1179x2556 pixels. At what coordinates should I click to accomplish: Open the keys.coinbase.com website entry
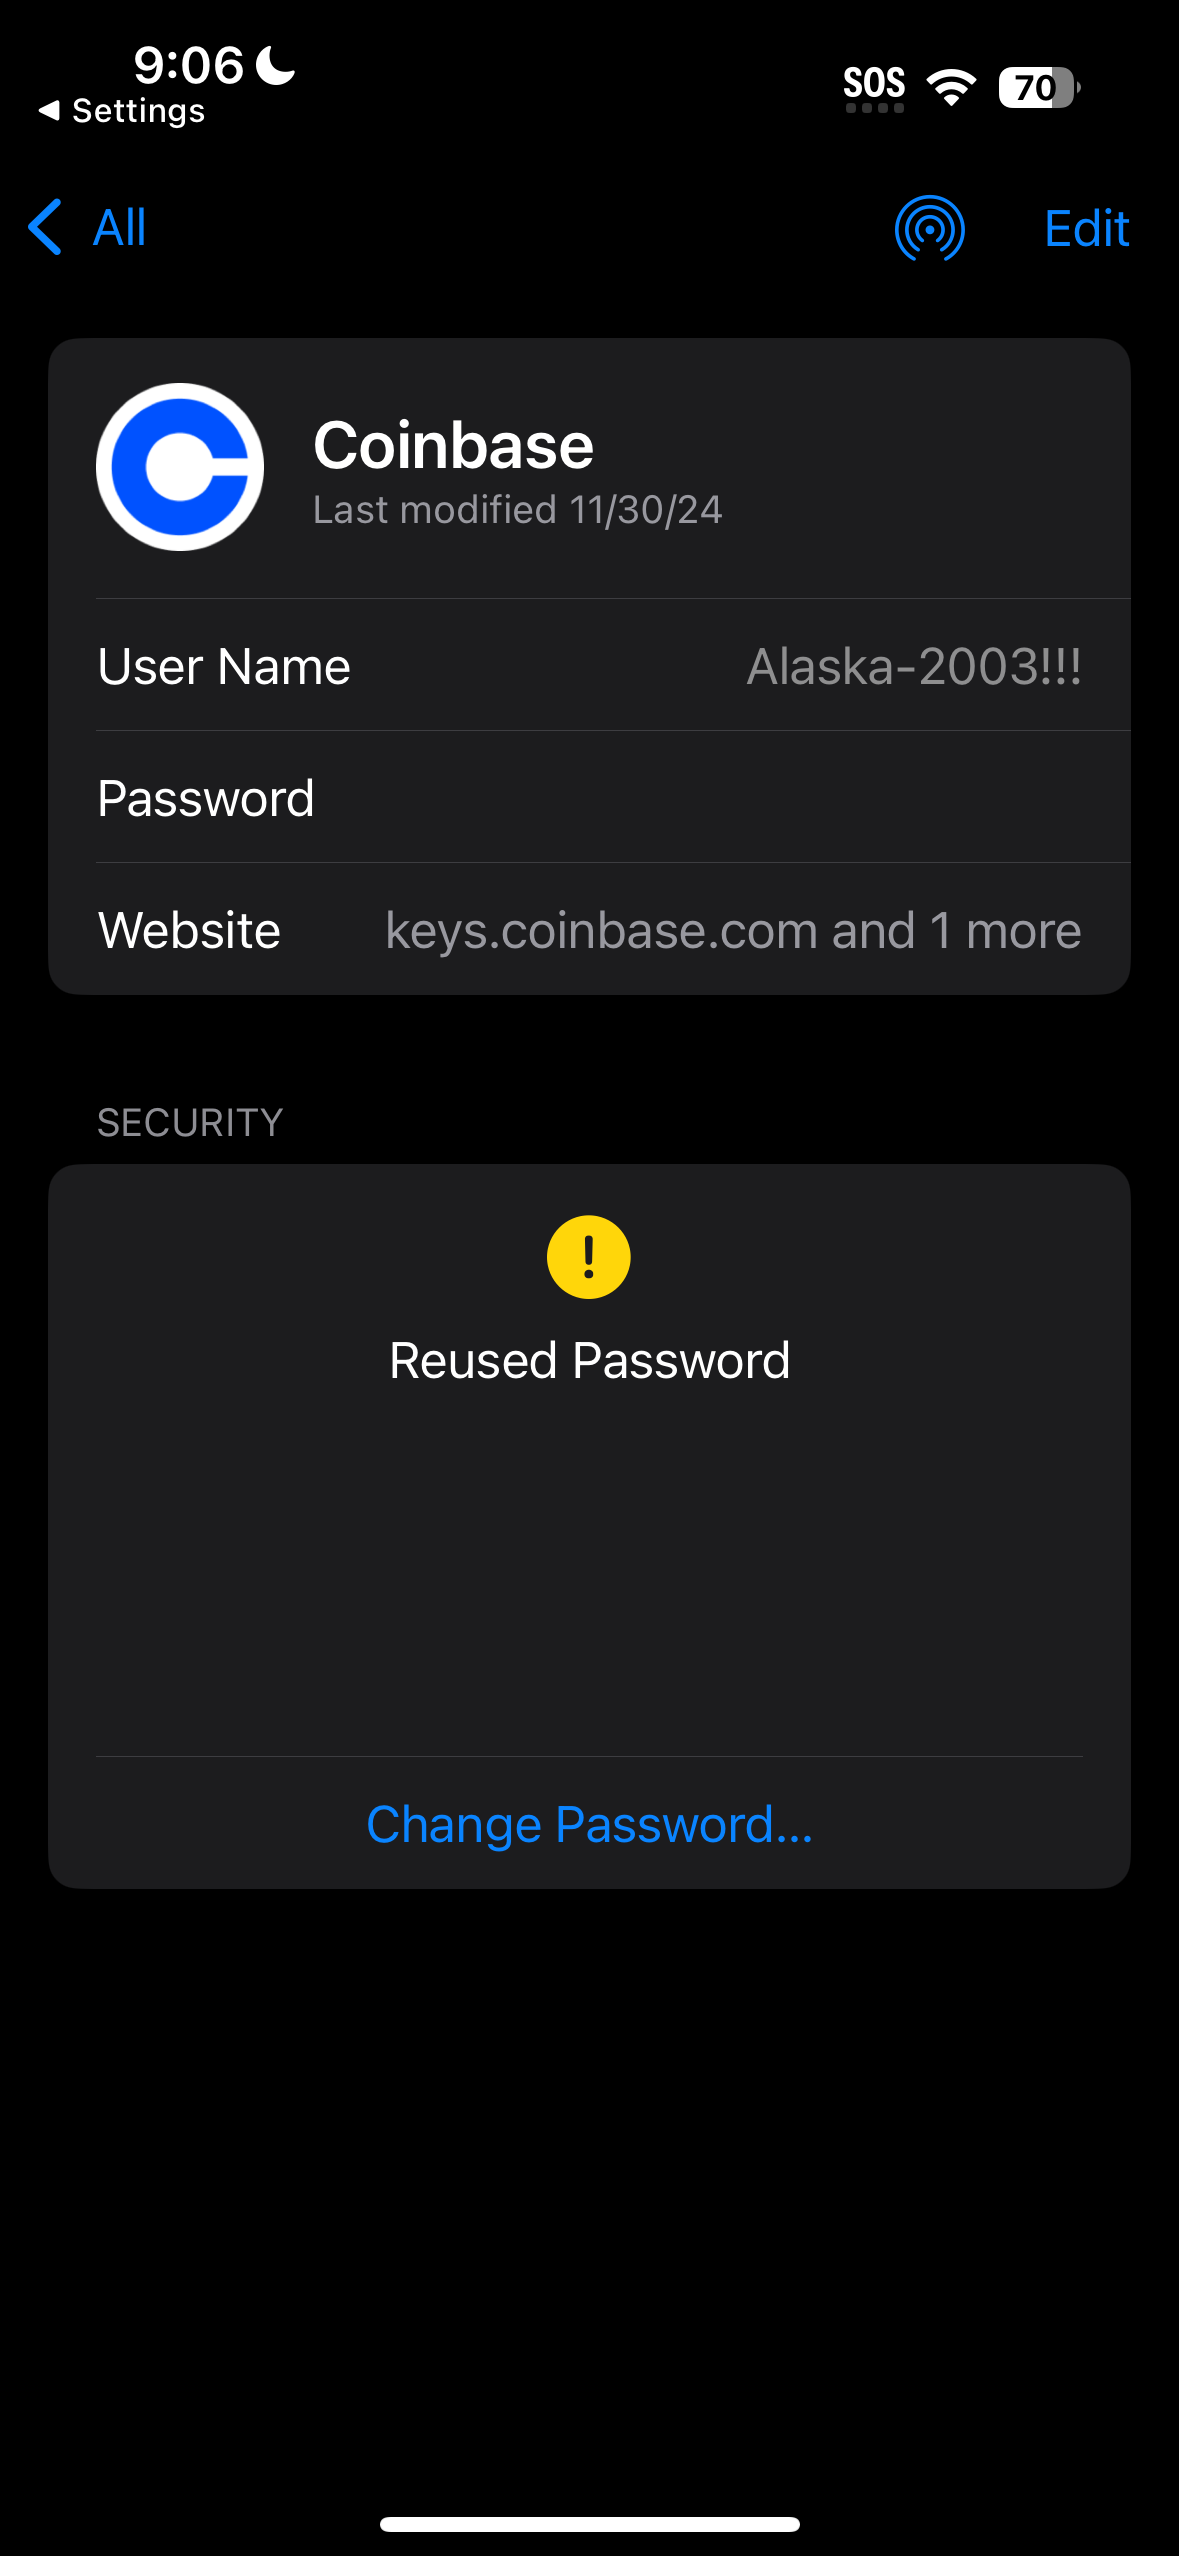click(x=732, y=930)
